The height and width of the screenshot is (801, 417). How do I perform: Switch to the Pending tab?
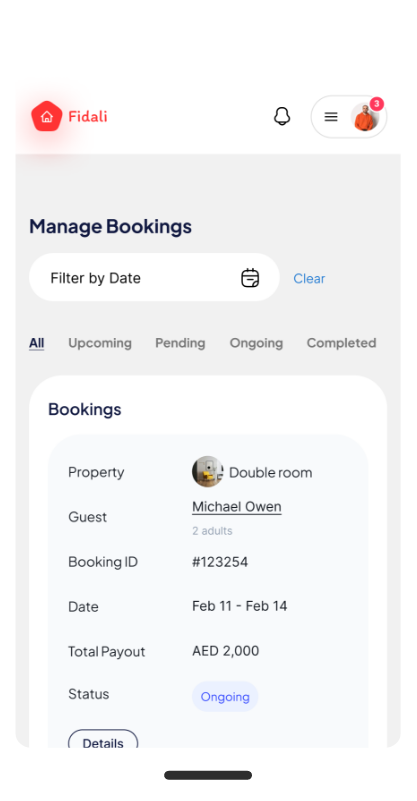coord(180,343)
